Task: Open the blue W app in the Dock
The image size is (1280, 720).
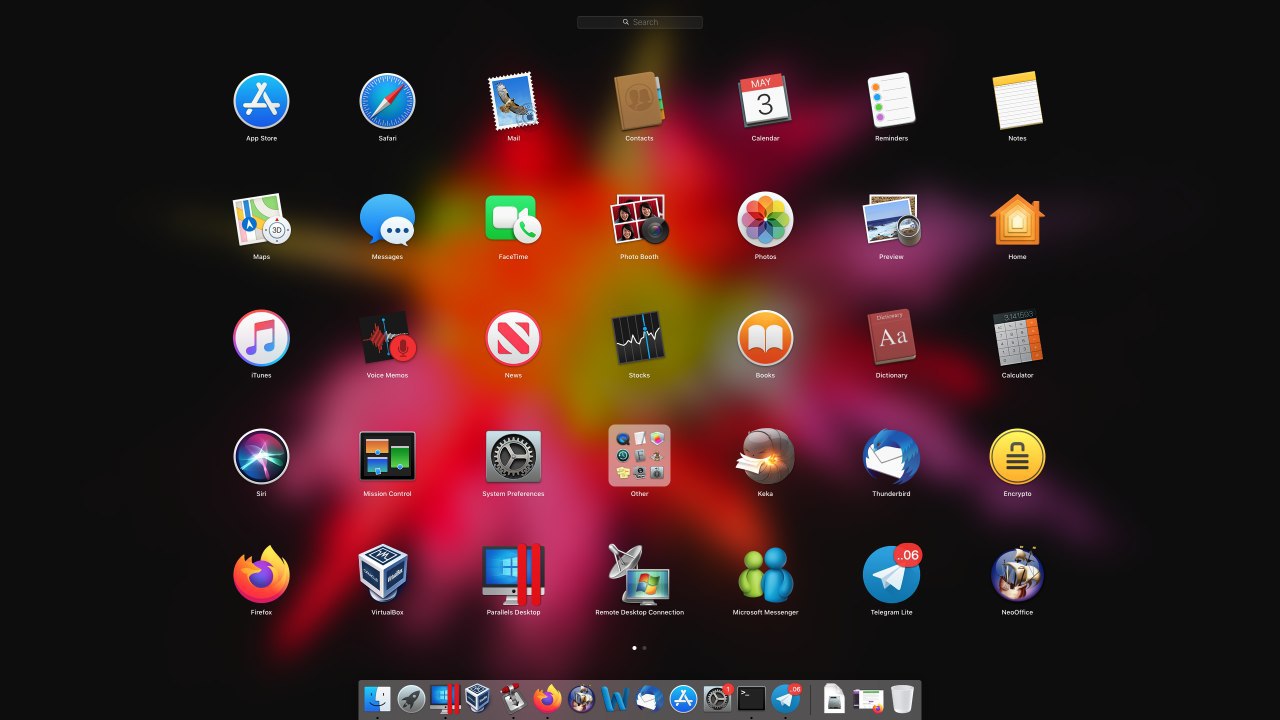Action: (615, 699)
